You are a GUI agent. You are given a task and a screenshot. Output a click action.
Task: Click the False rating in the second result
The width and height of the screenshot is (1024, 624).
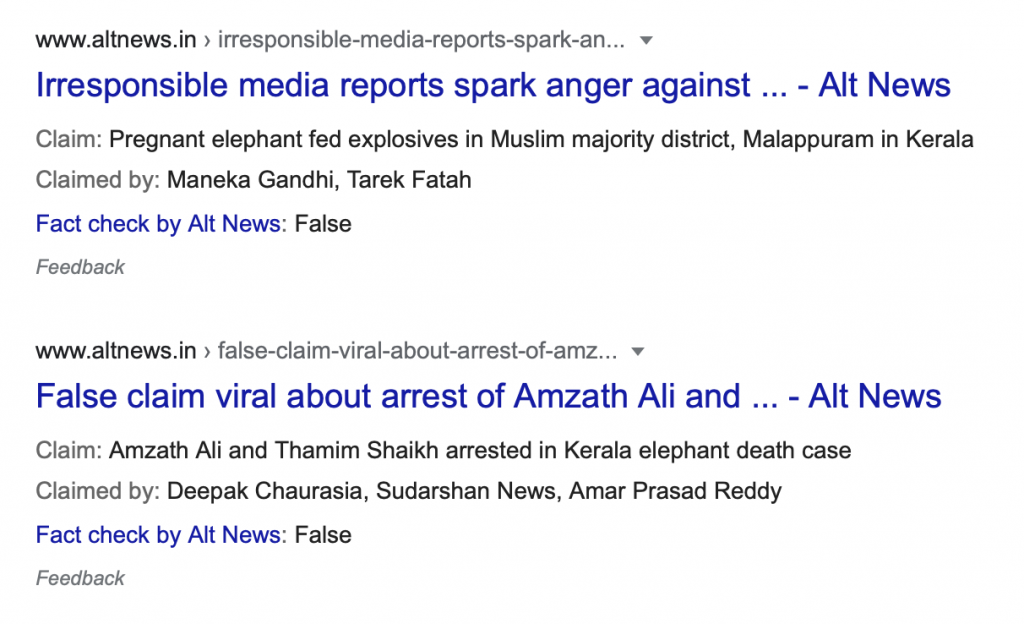[323, 535]
